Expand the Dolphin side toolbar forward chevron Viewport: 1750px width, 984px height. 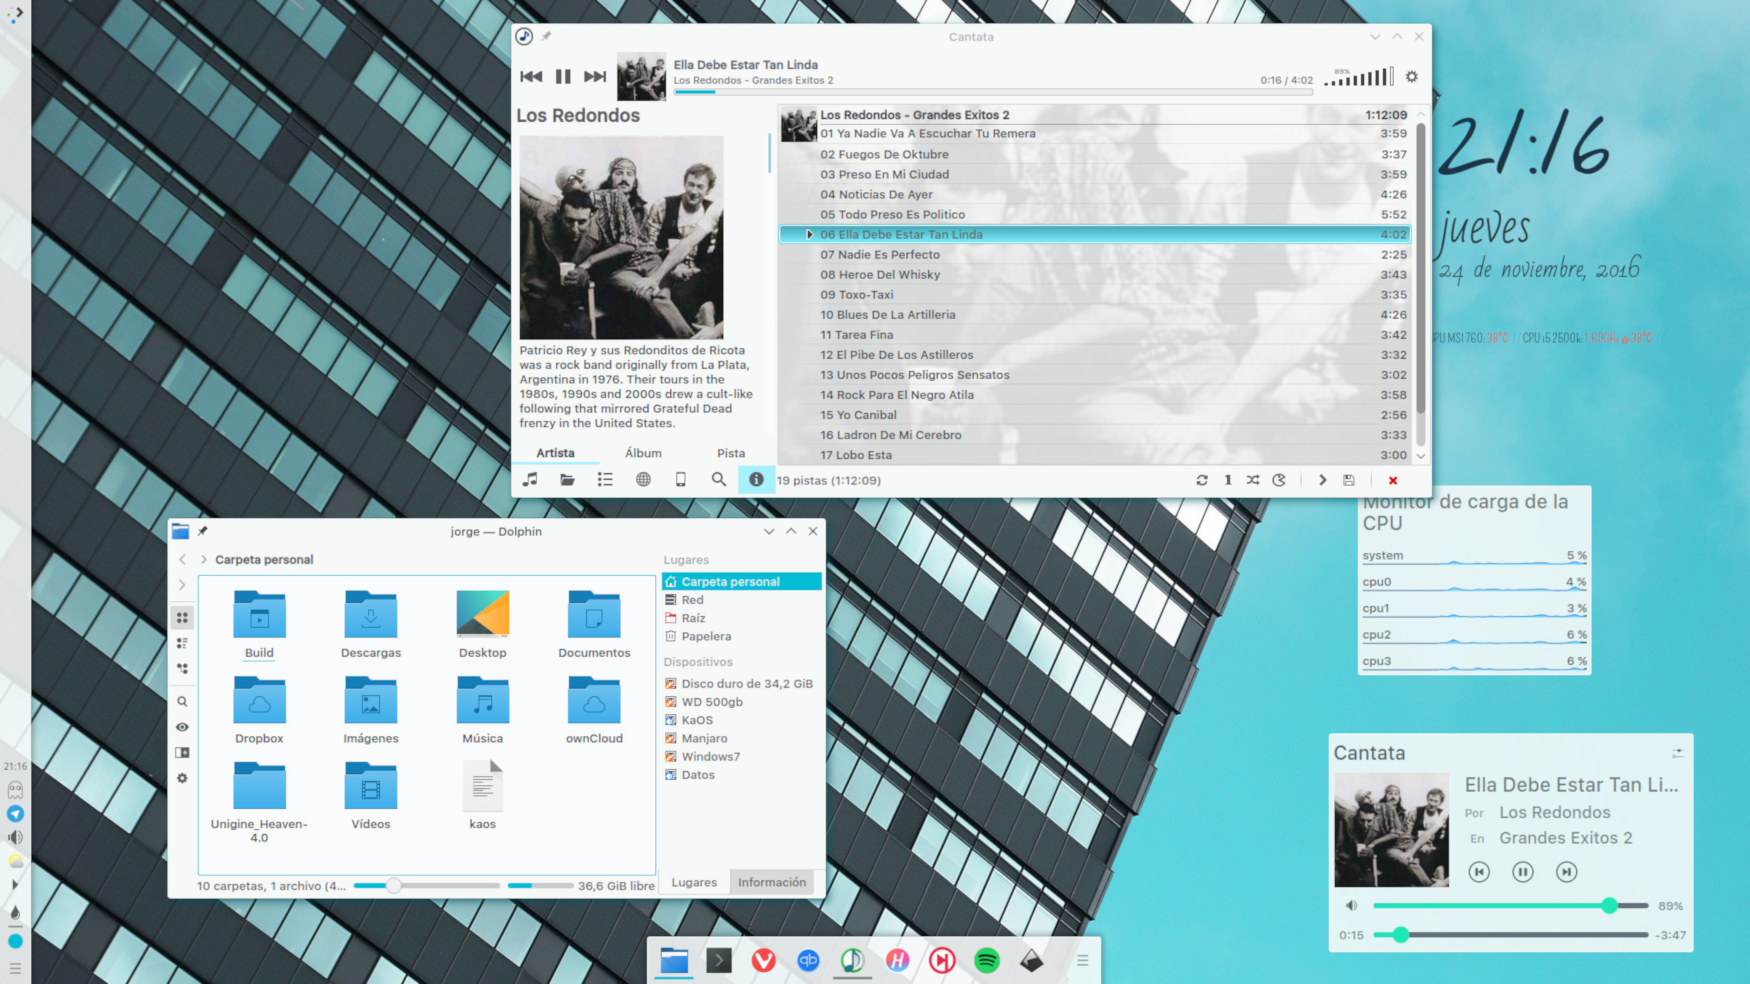182,585
